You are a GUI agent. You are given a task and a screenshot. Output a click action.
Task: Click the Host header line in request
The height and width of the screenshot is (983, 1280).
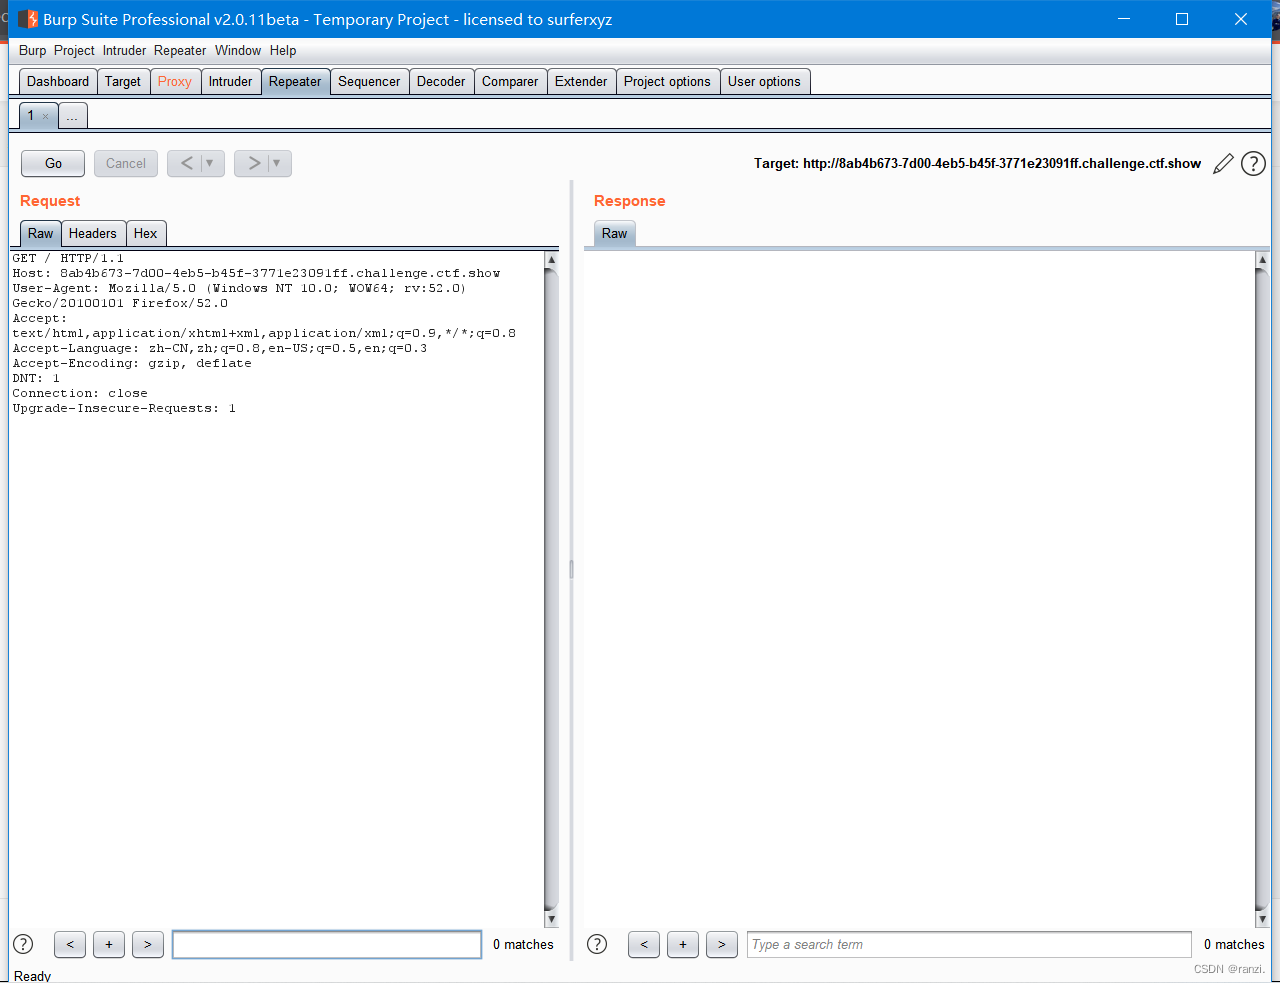(256, 273)
